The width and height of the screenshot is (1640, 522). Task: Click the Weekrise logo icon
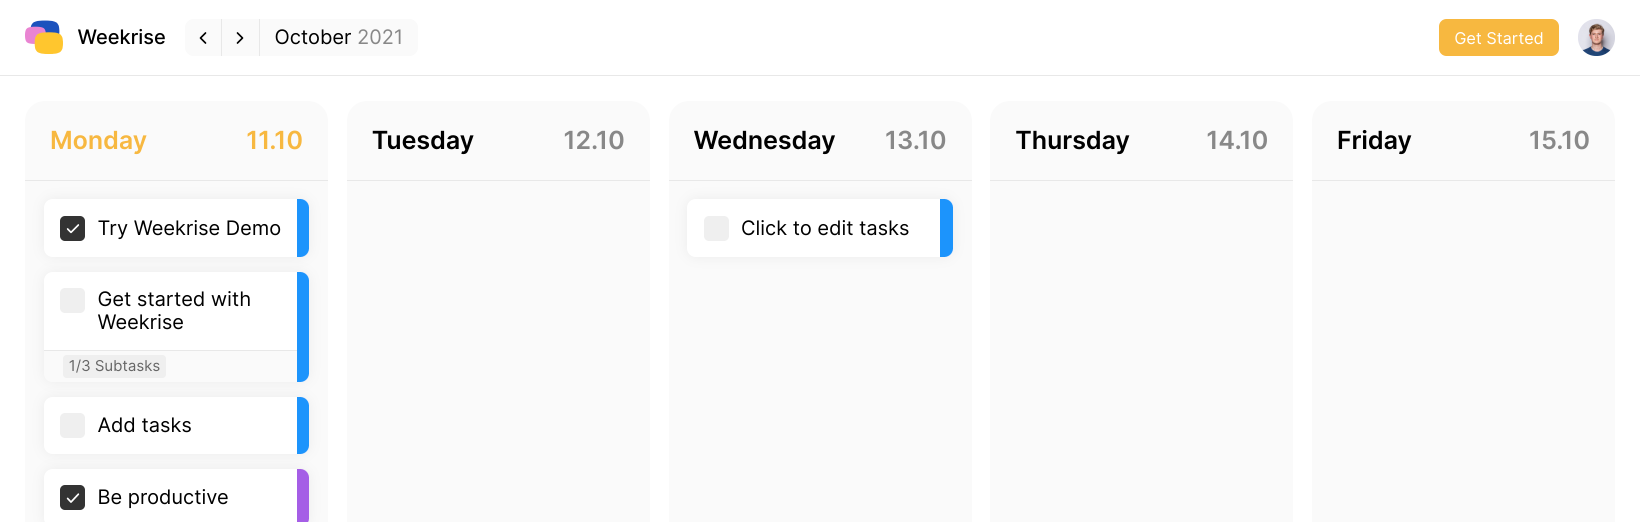(x=44, y=37)
